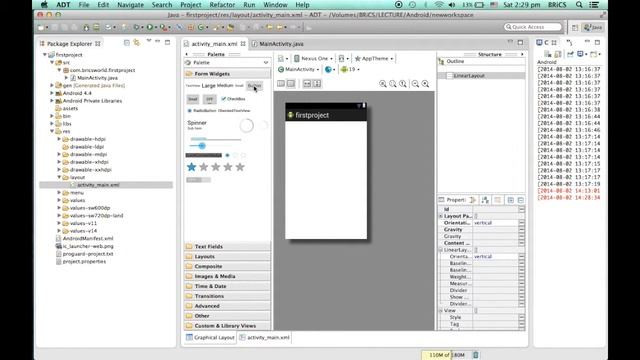Click the Open Perspective icon

tap(575, 27)
